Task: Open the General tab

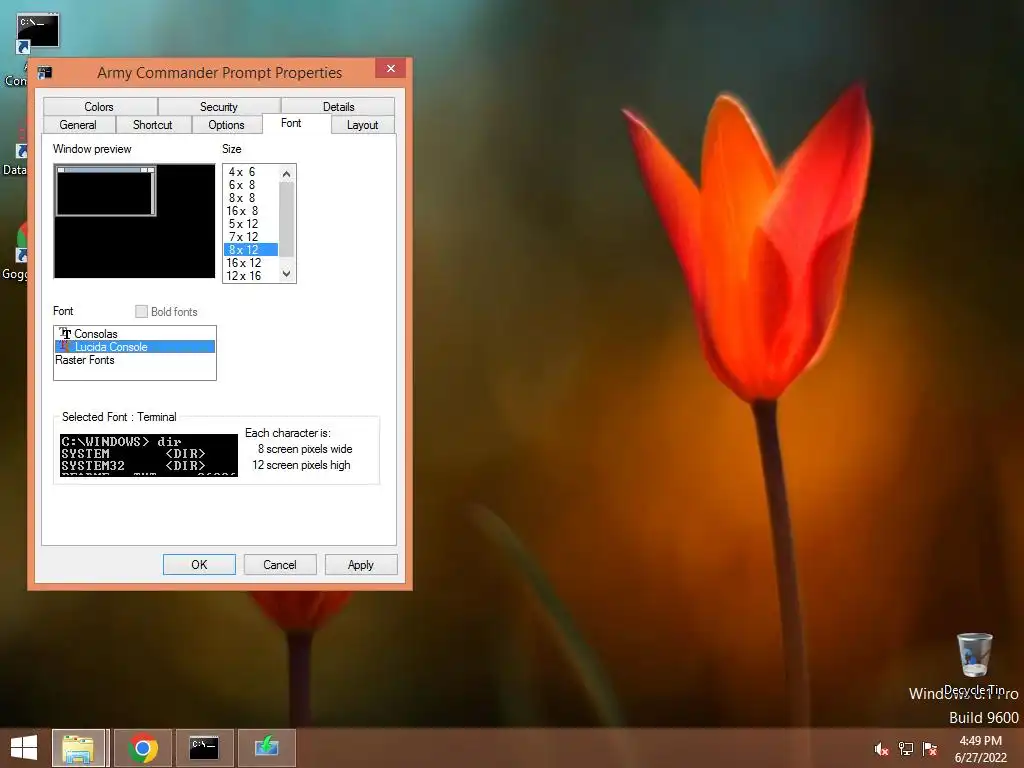Action: point(78,125)
